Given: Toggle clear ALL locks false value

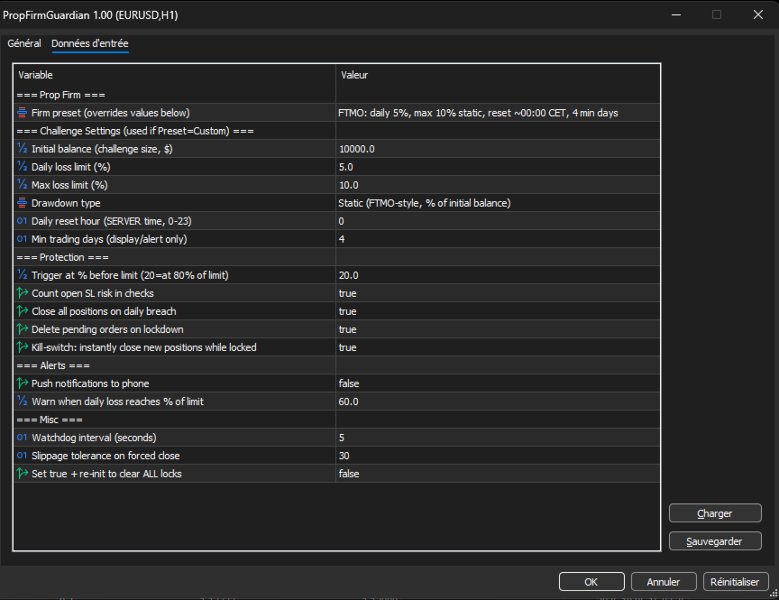Looking at the screenshot, I should [x=498, y=473].
